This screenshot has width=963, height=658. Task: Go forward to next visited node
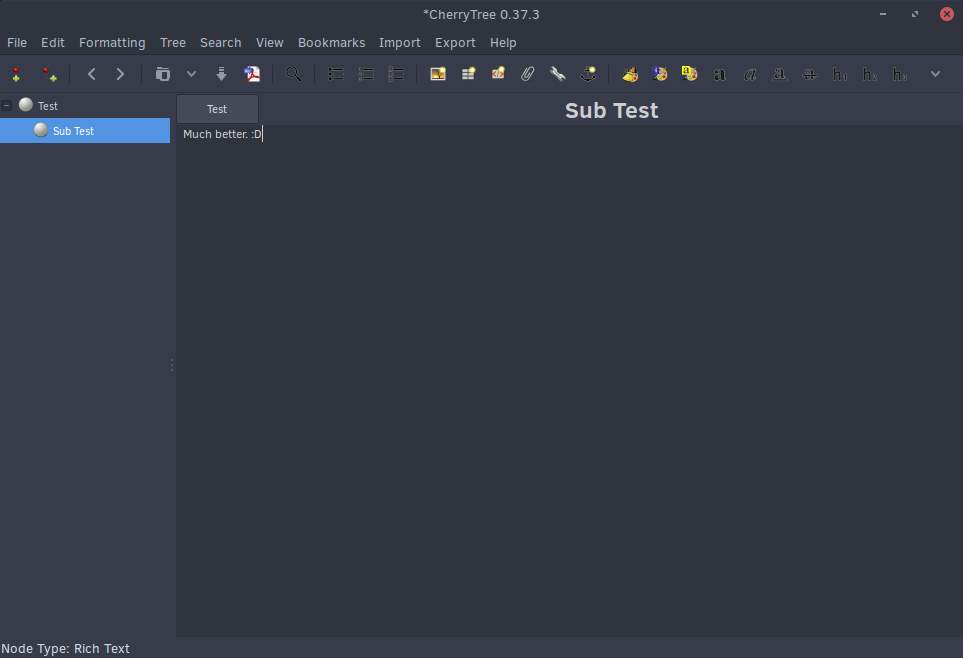click(120, 74)
